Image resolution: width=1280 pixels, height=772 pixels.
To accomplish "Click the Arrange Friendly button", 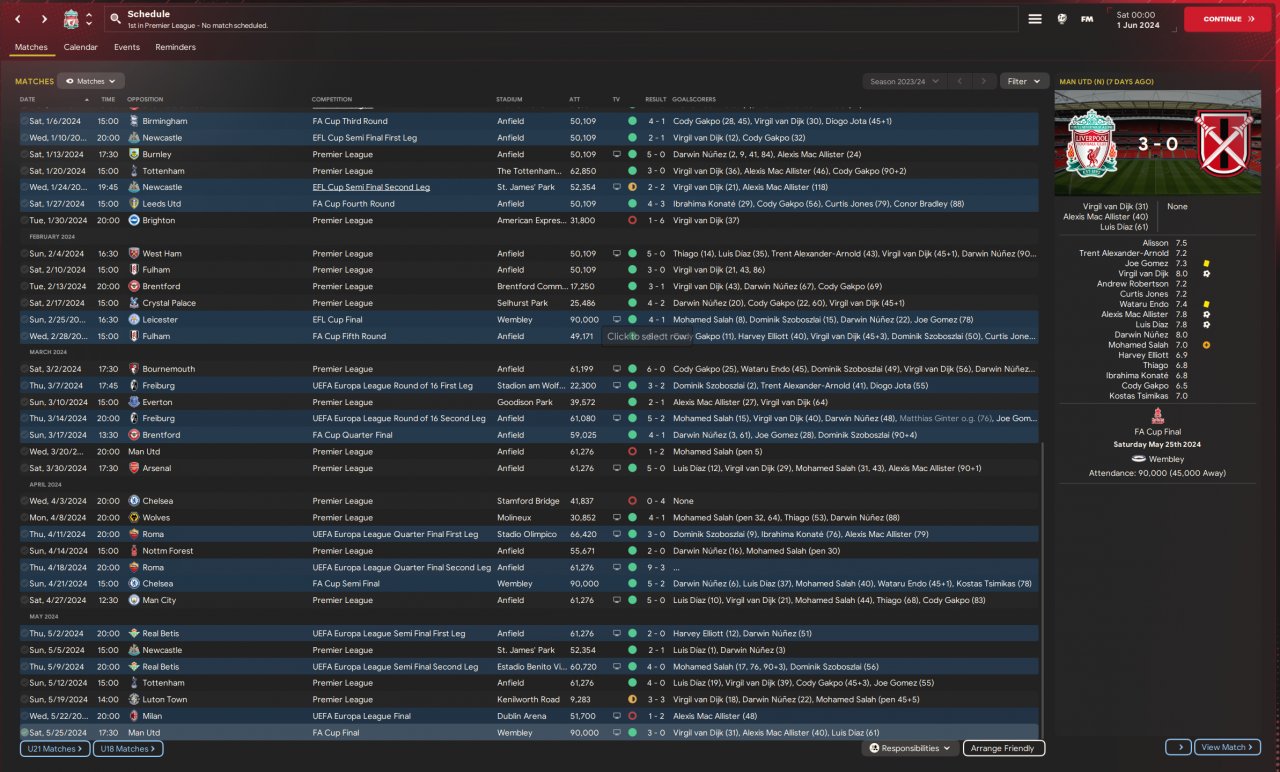I will [1004, 748].
